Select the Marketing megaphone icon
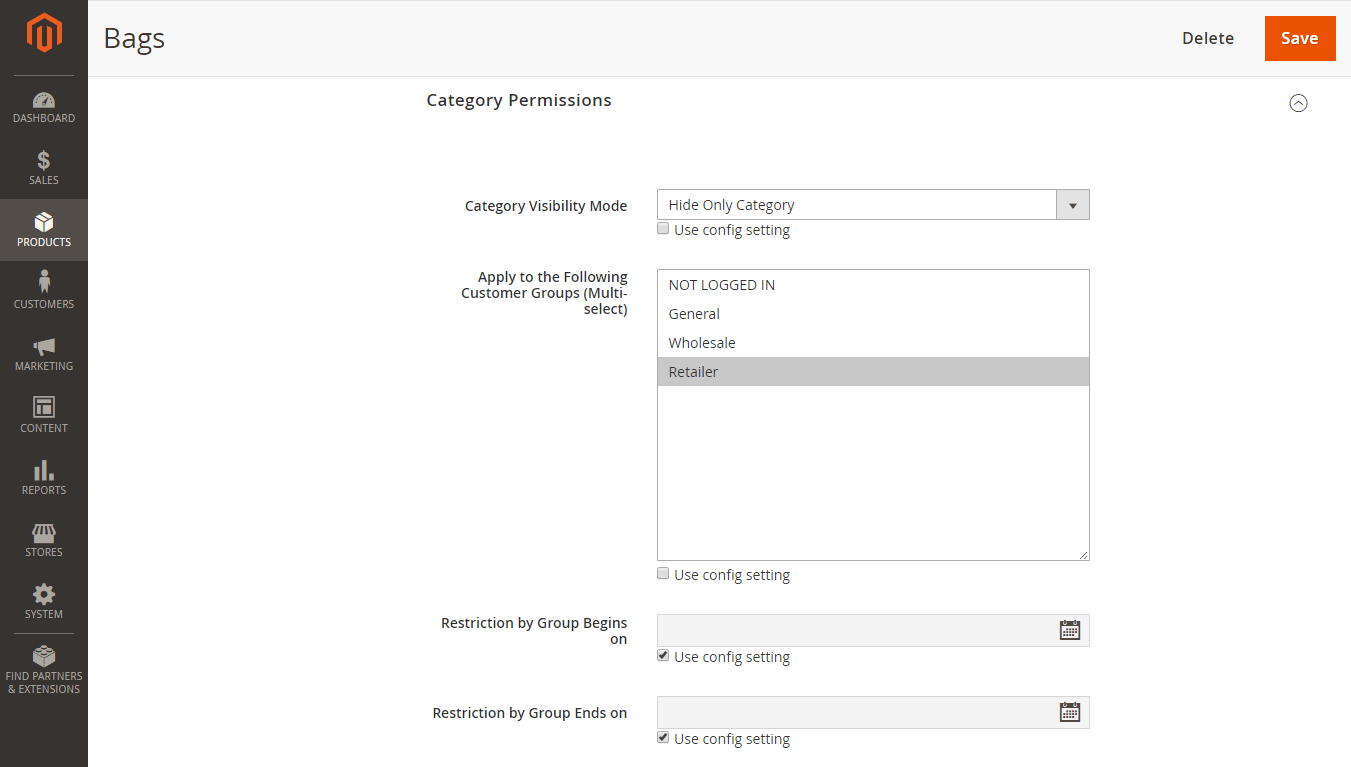 click(44, 352)
